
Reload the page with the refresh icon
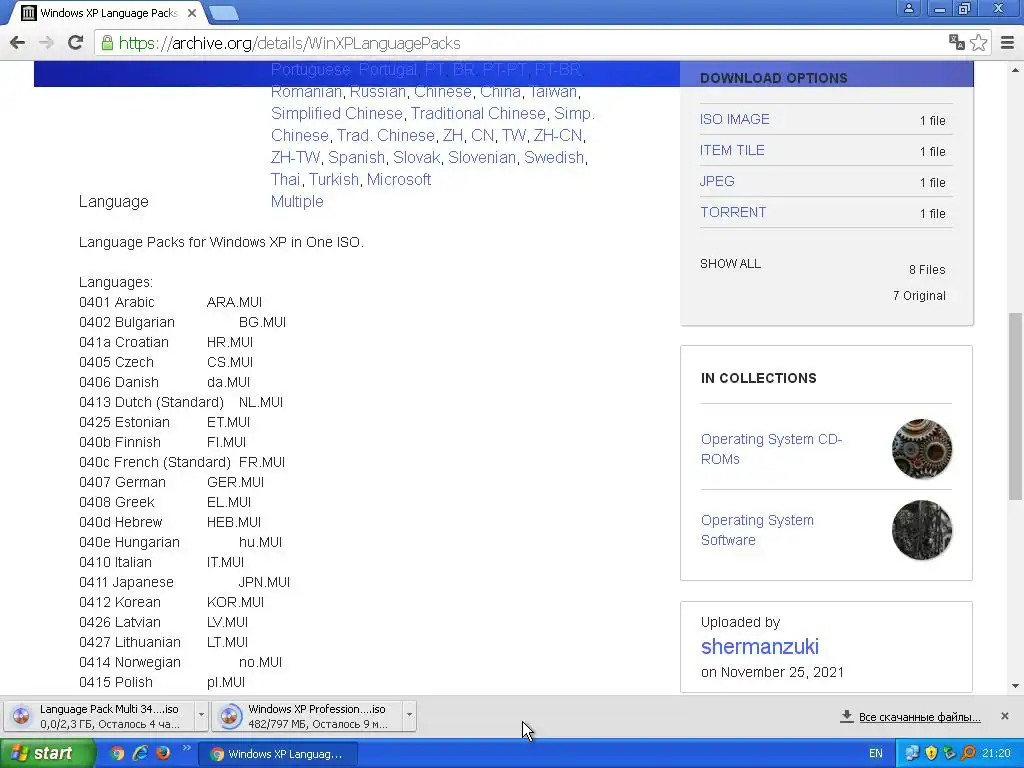[x=75, y=43]
